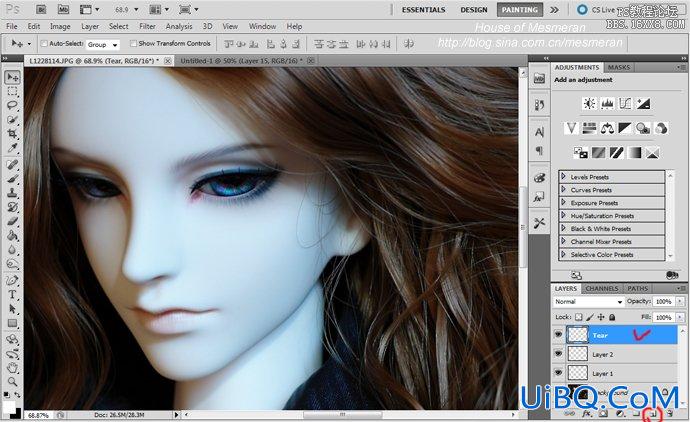Select the Brush tool

[12, 179]
